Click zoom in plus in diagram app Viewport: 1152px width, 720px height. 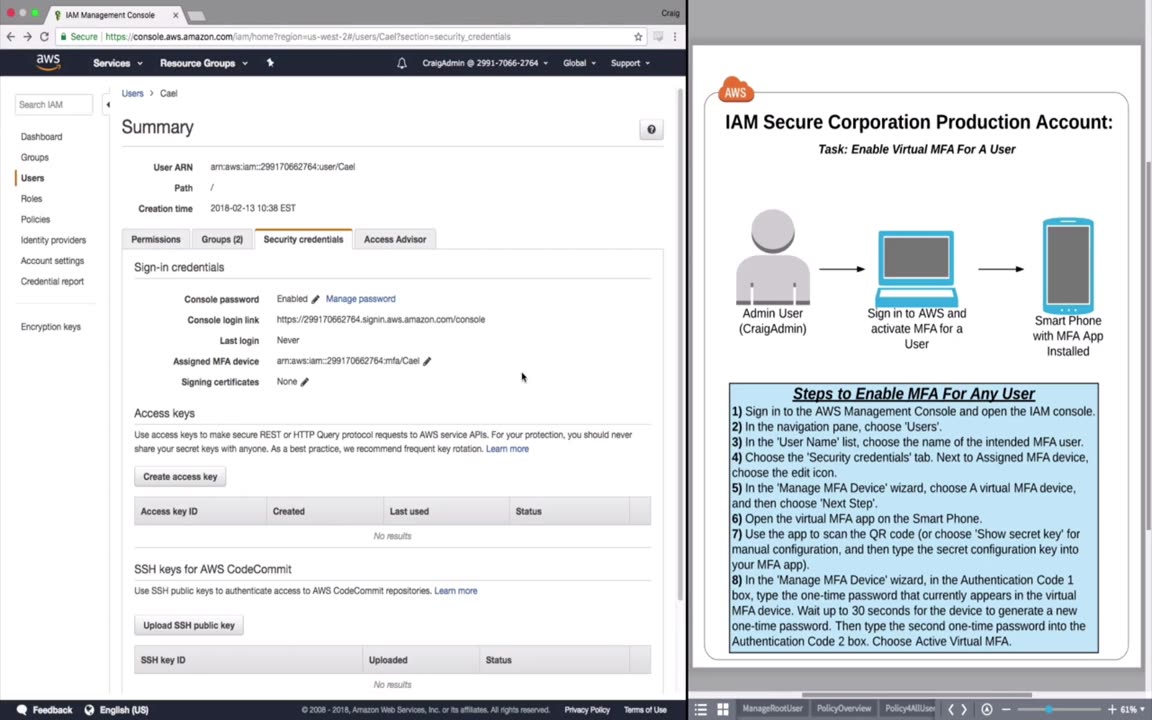(1112, 709)
